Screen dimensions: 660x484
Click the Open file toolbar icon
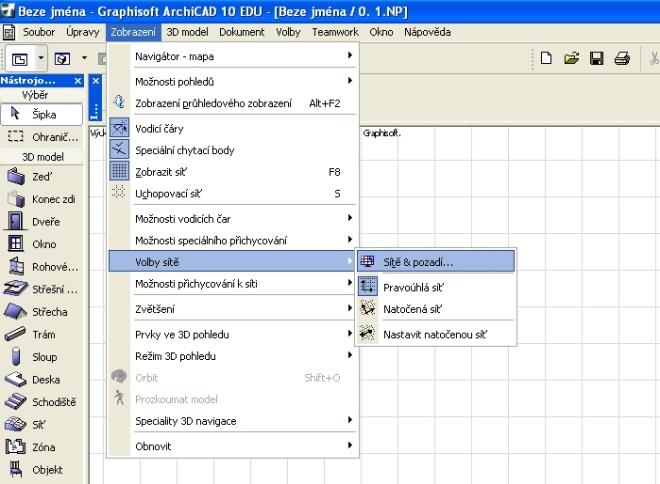click(x=571, y=58)
